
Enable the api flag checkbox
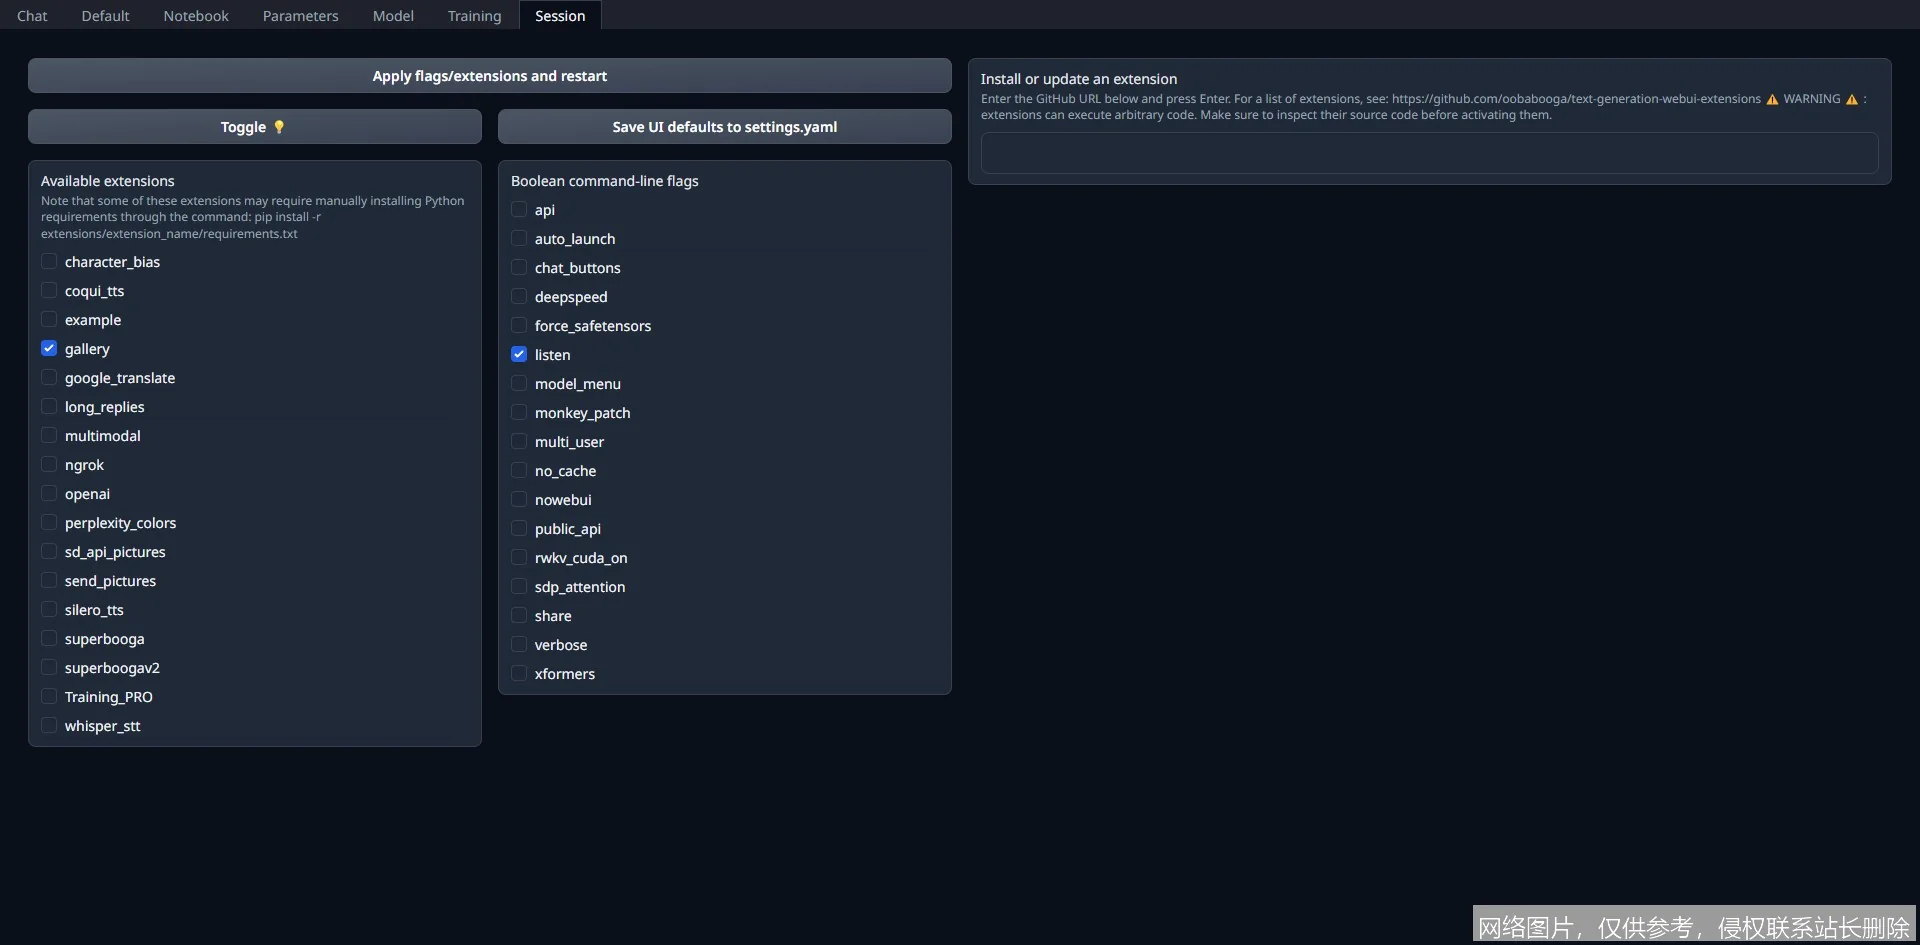(x=519, y=210)
